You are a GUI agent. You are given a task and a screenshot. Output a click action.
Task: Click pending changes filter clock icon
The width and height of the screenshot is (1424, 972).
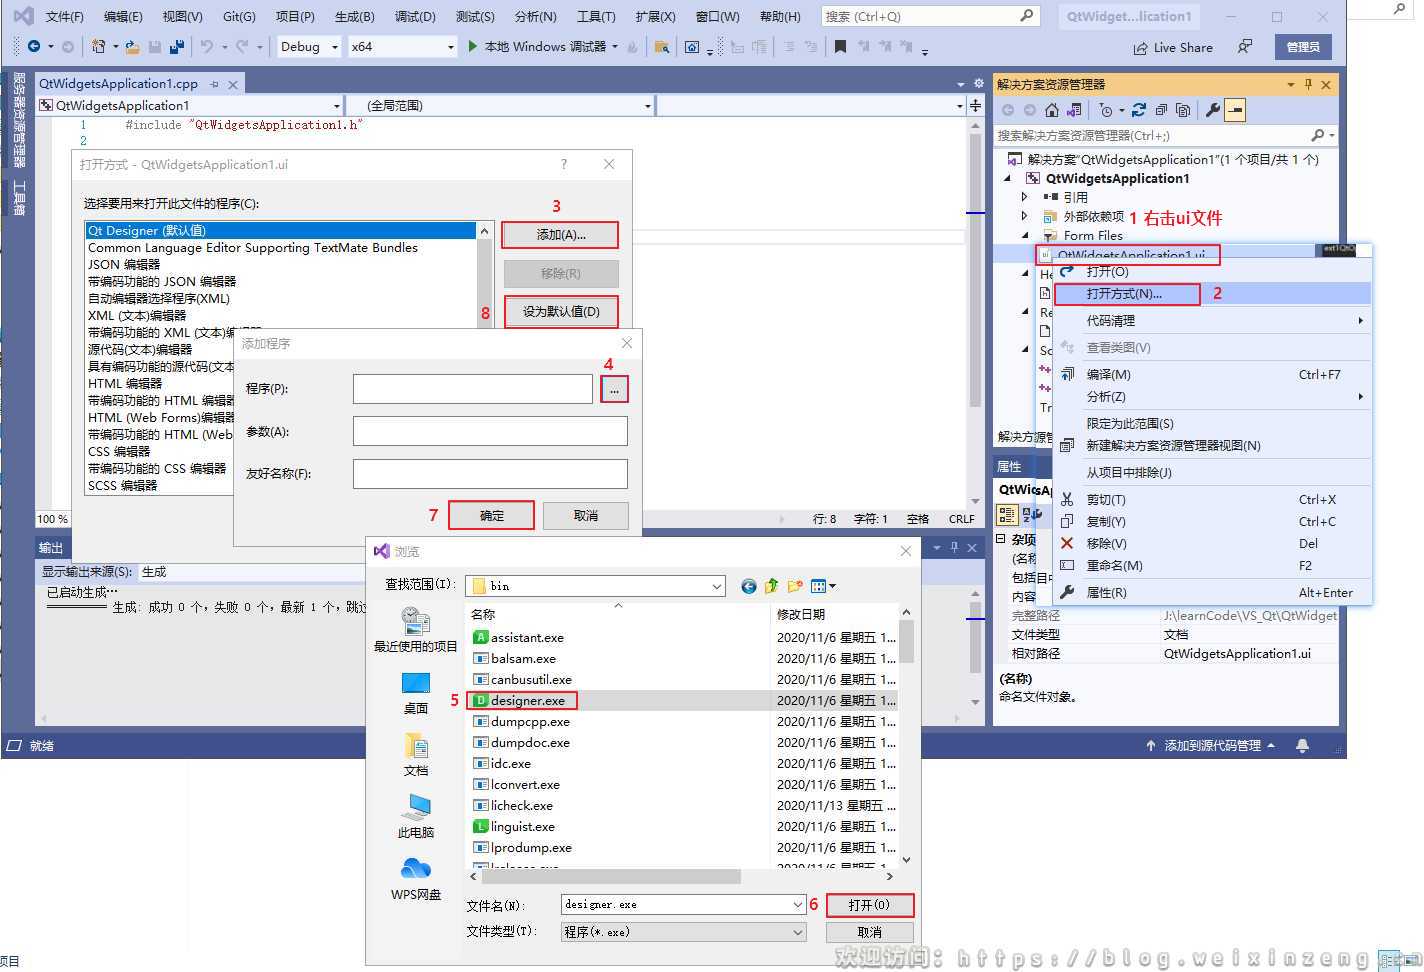tap(1106, 110)
